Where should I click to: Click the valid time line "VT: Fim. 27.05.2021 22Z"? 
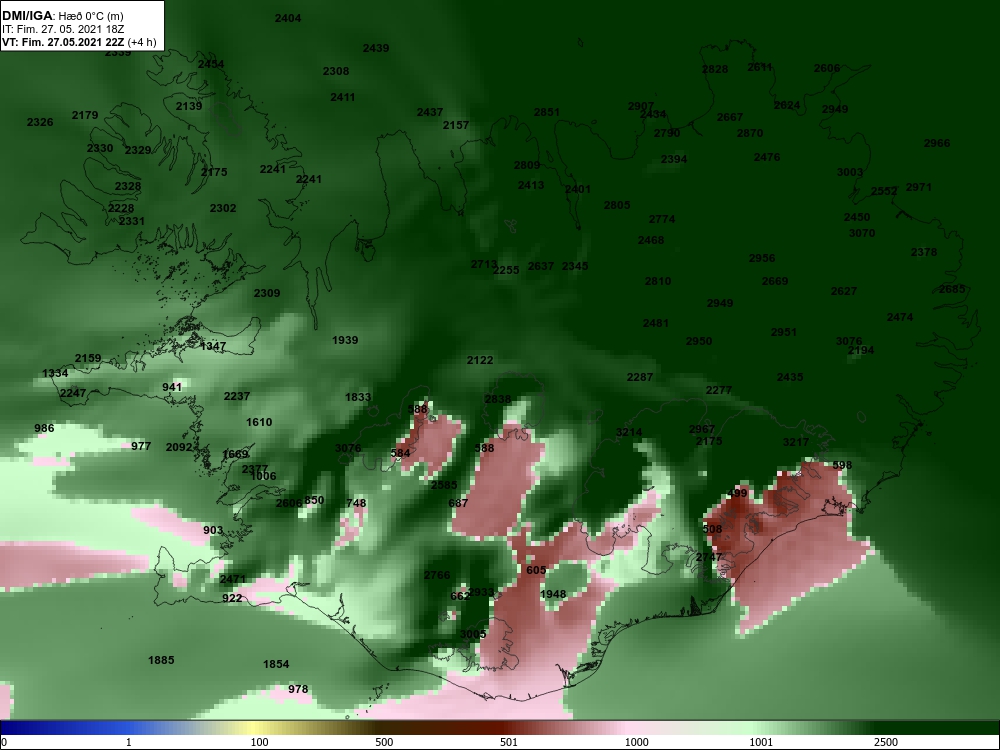tap(63, 43)
